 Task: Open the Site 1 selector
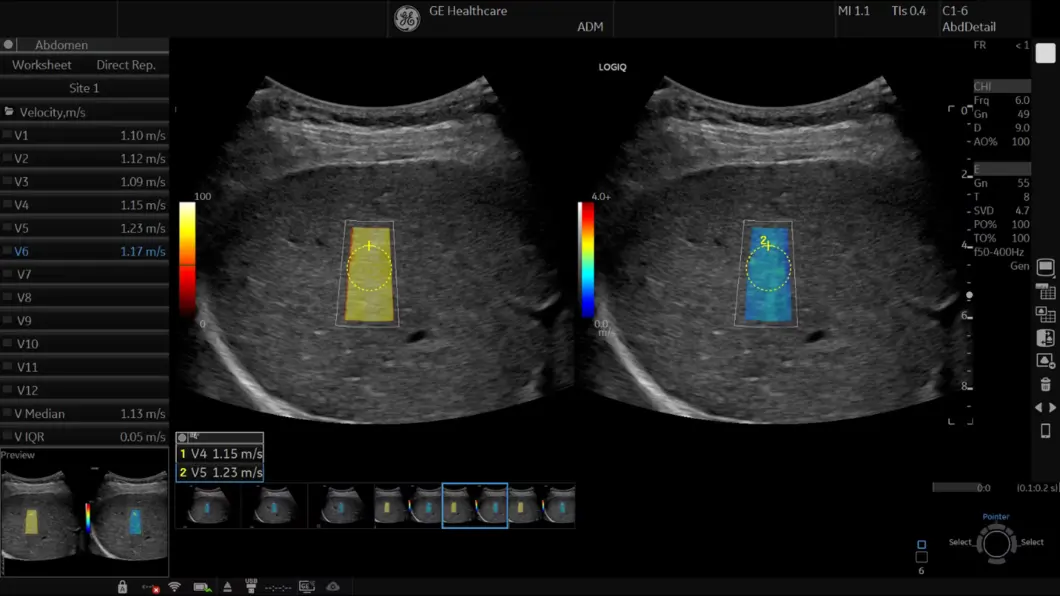pos(84,88)
